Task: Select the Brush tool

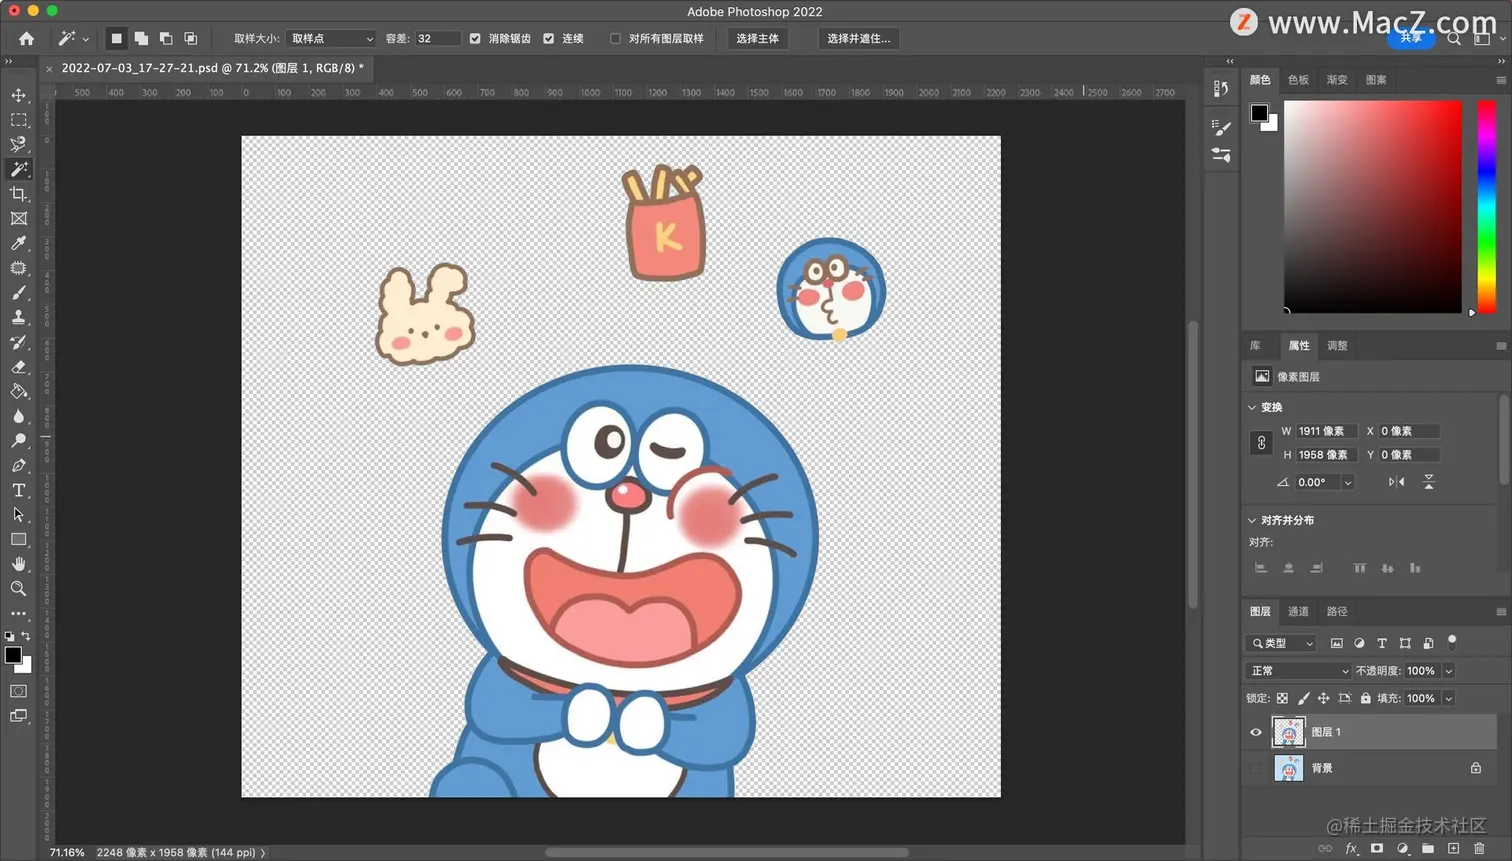Action: point(18,293)
